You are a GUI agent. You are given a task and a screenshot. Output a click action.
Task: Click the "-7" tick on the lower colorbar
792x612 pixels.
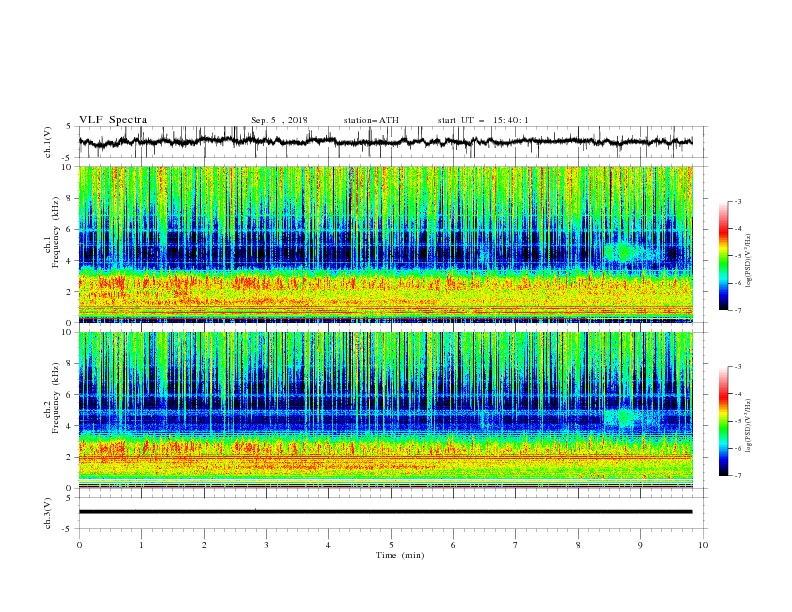(737, 475)
